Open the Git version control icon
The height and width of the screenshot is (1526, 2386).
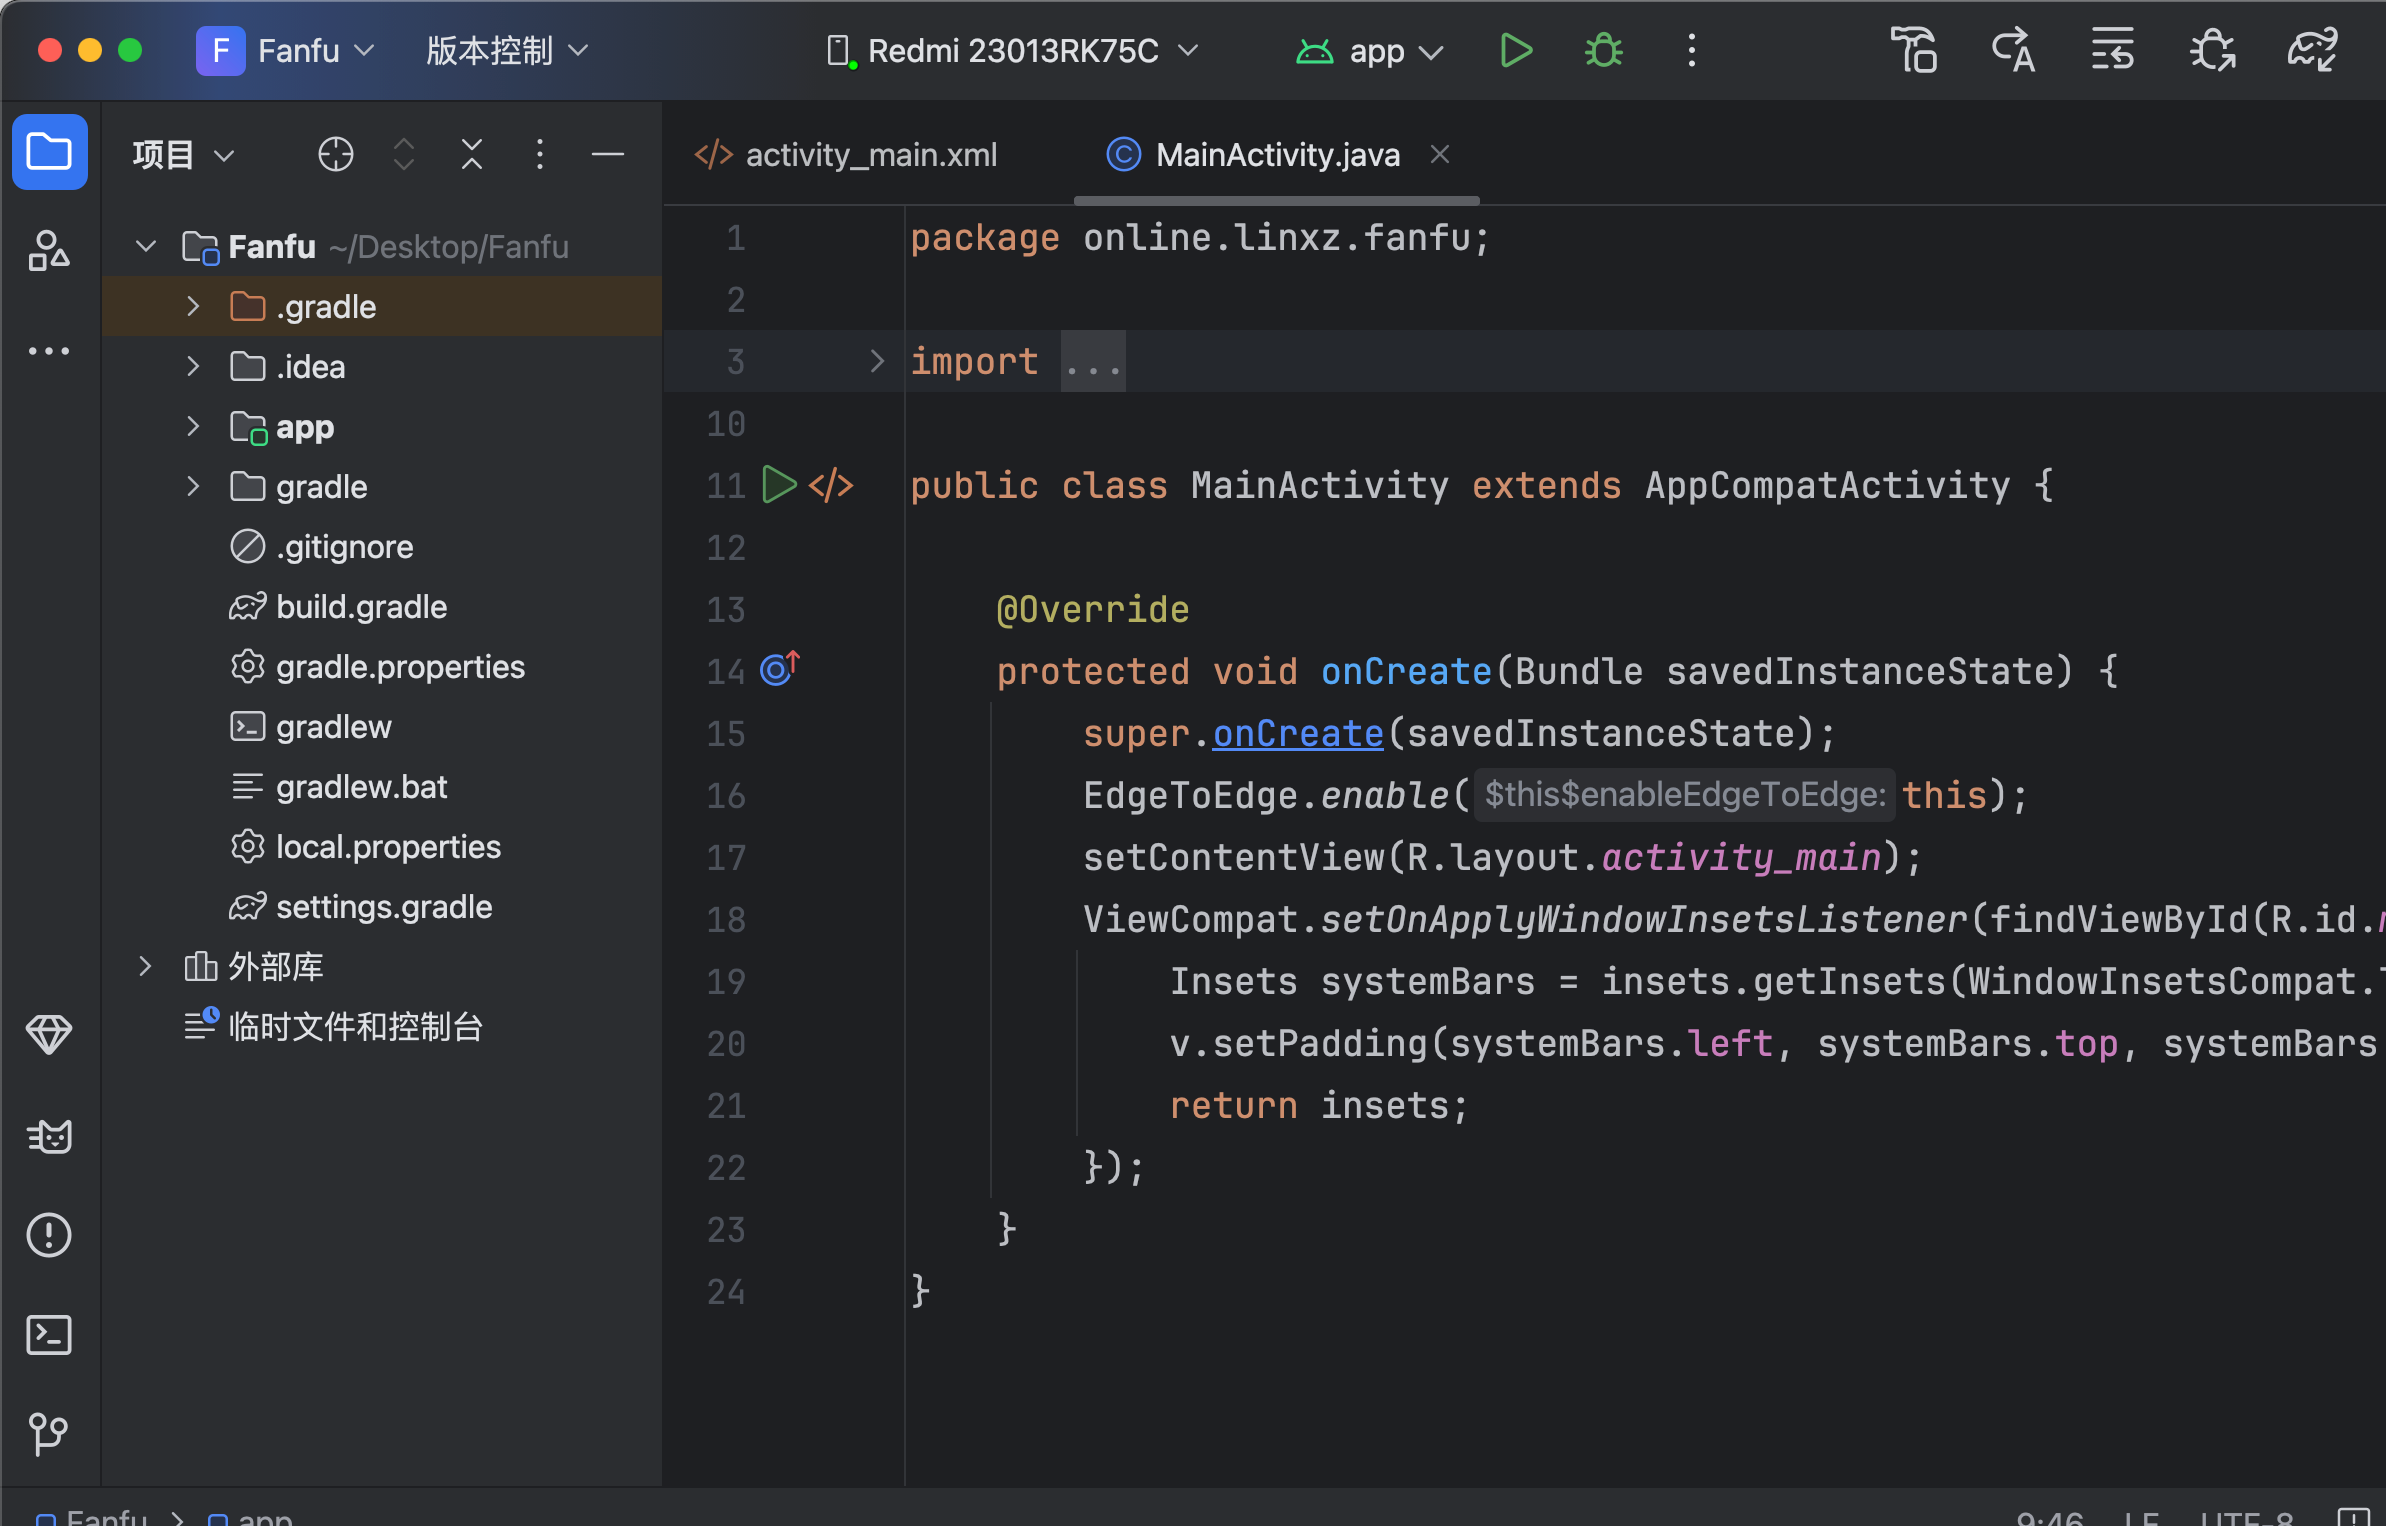point(49,1434)
